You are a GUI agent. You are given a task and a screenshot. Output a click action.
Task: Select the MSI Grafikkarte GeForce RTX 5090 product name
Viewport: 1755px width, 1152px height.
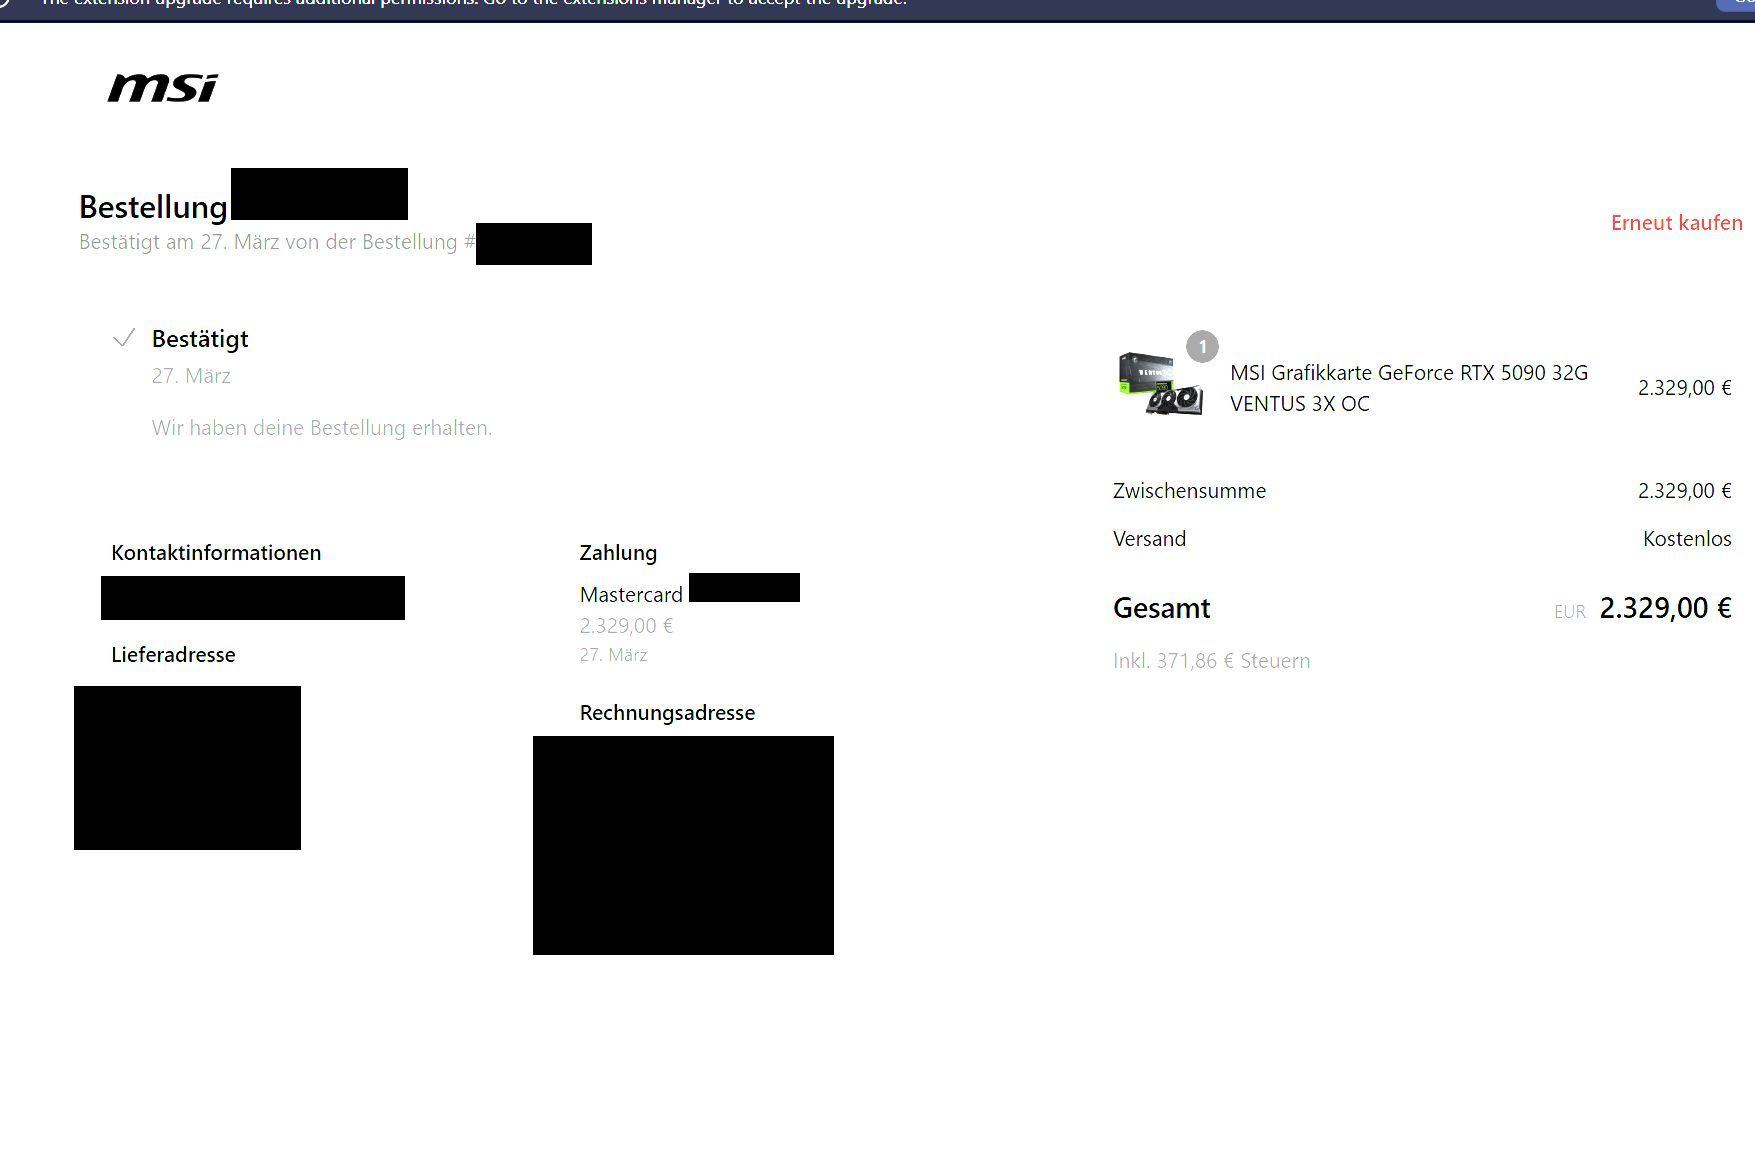pyautogui.click(x=1408, y=388)
